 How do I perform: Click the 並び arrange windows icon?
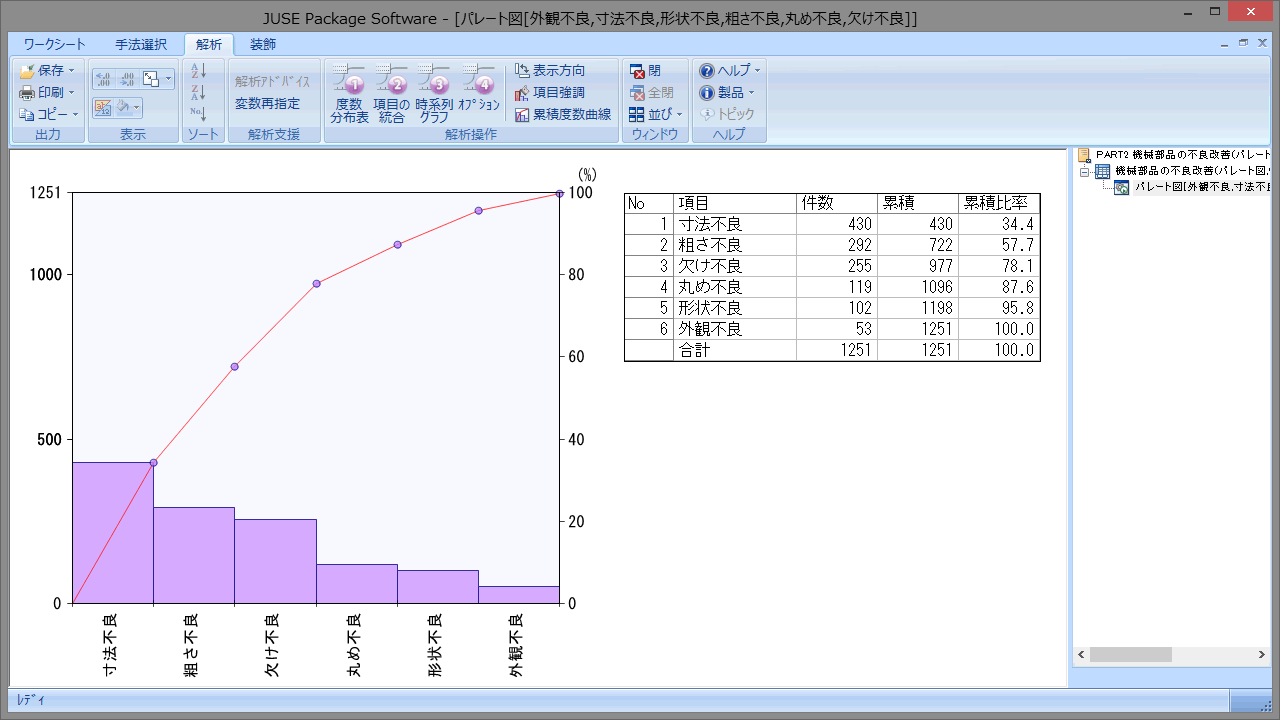(638, 115)
